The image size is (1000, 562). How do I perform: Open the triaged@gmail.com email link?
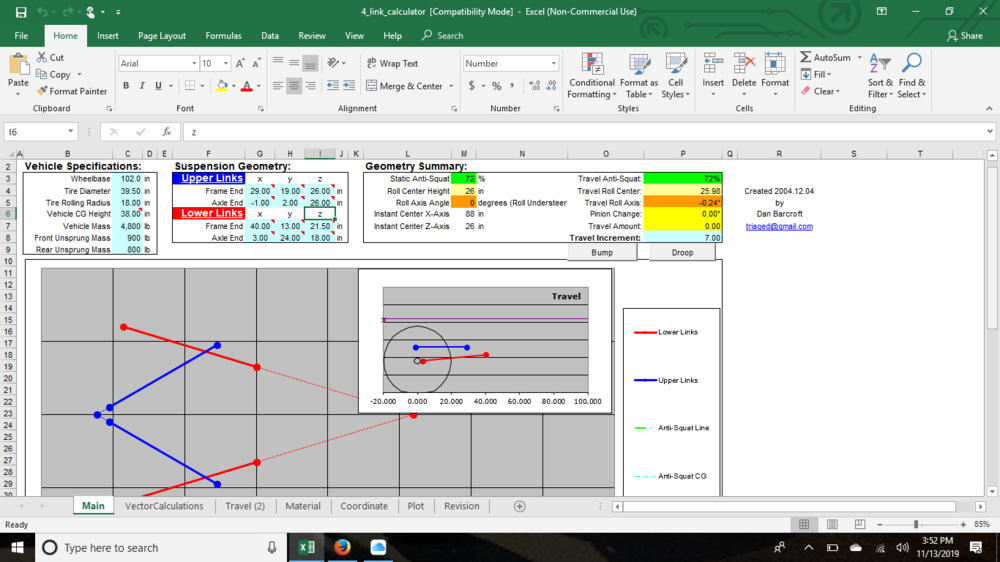(779, 226)
